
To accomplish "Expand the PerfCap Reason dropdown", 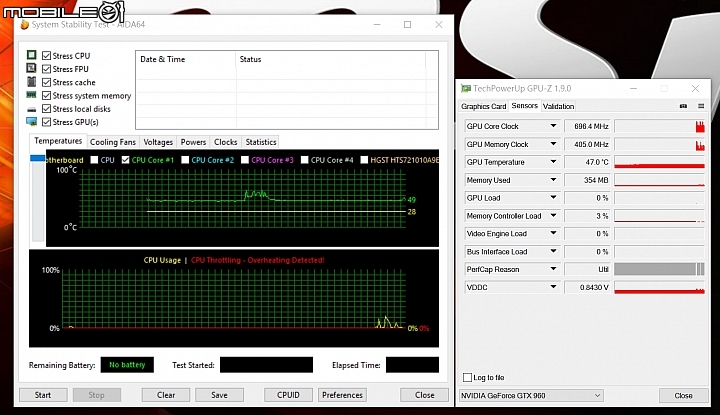I will [553, 269].
